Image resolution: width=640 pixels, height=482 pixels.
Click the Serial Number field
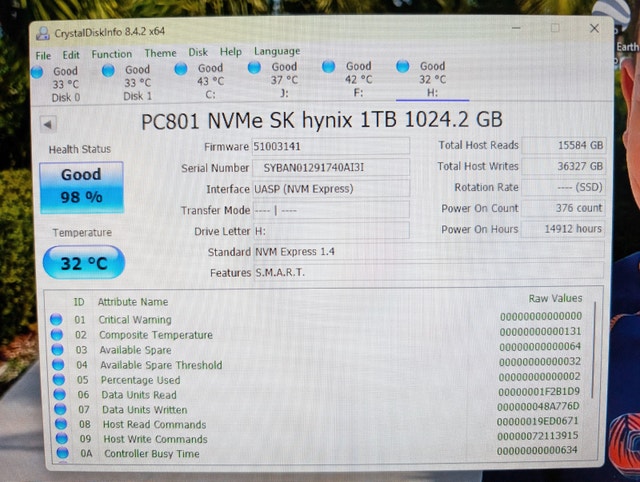[x=331, y=168]
